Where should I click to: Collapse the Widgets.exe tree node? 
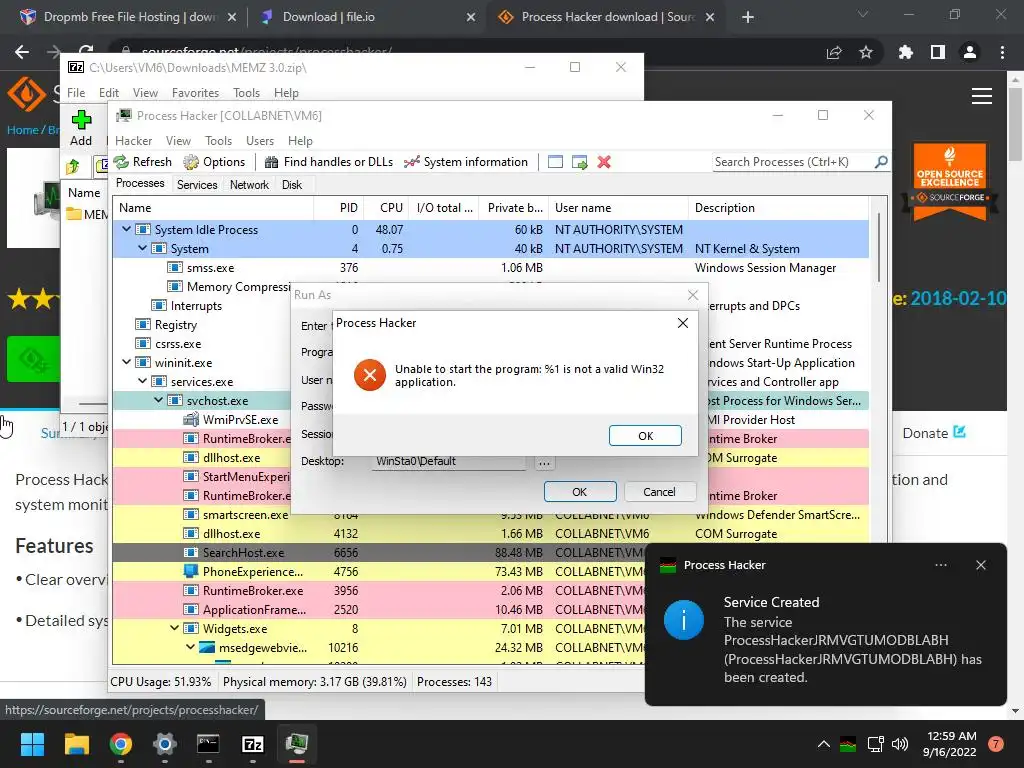(174, 628)
